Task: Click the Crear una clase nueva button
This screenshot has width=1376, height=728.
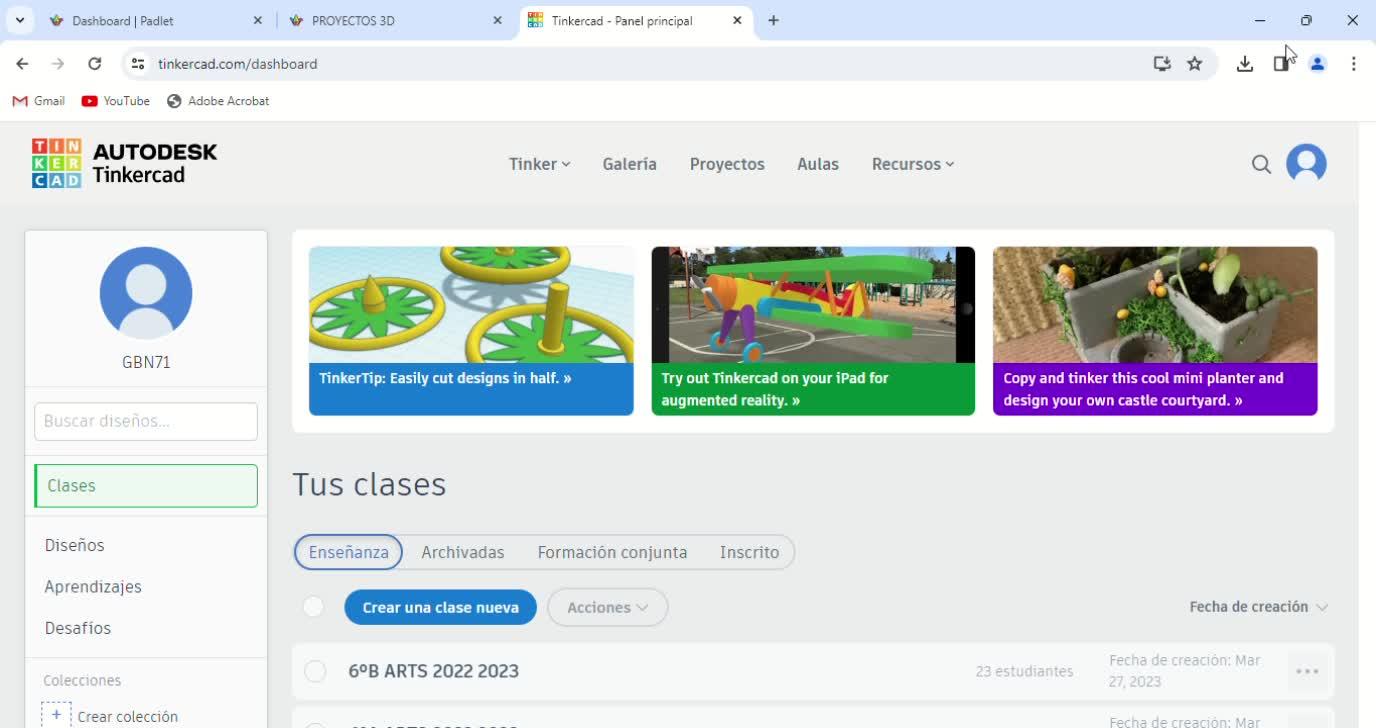Action: coord(440,607)
